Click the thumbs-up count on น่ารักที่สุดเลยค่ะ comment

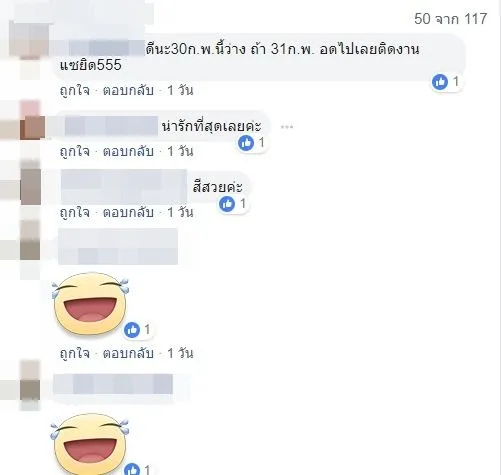click(262, 142)
